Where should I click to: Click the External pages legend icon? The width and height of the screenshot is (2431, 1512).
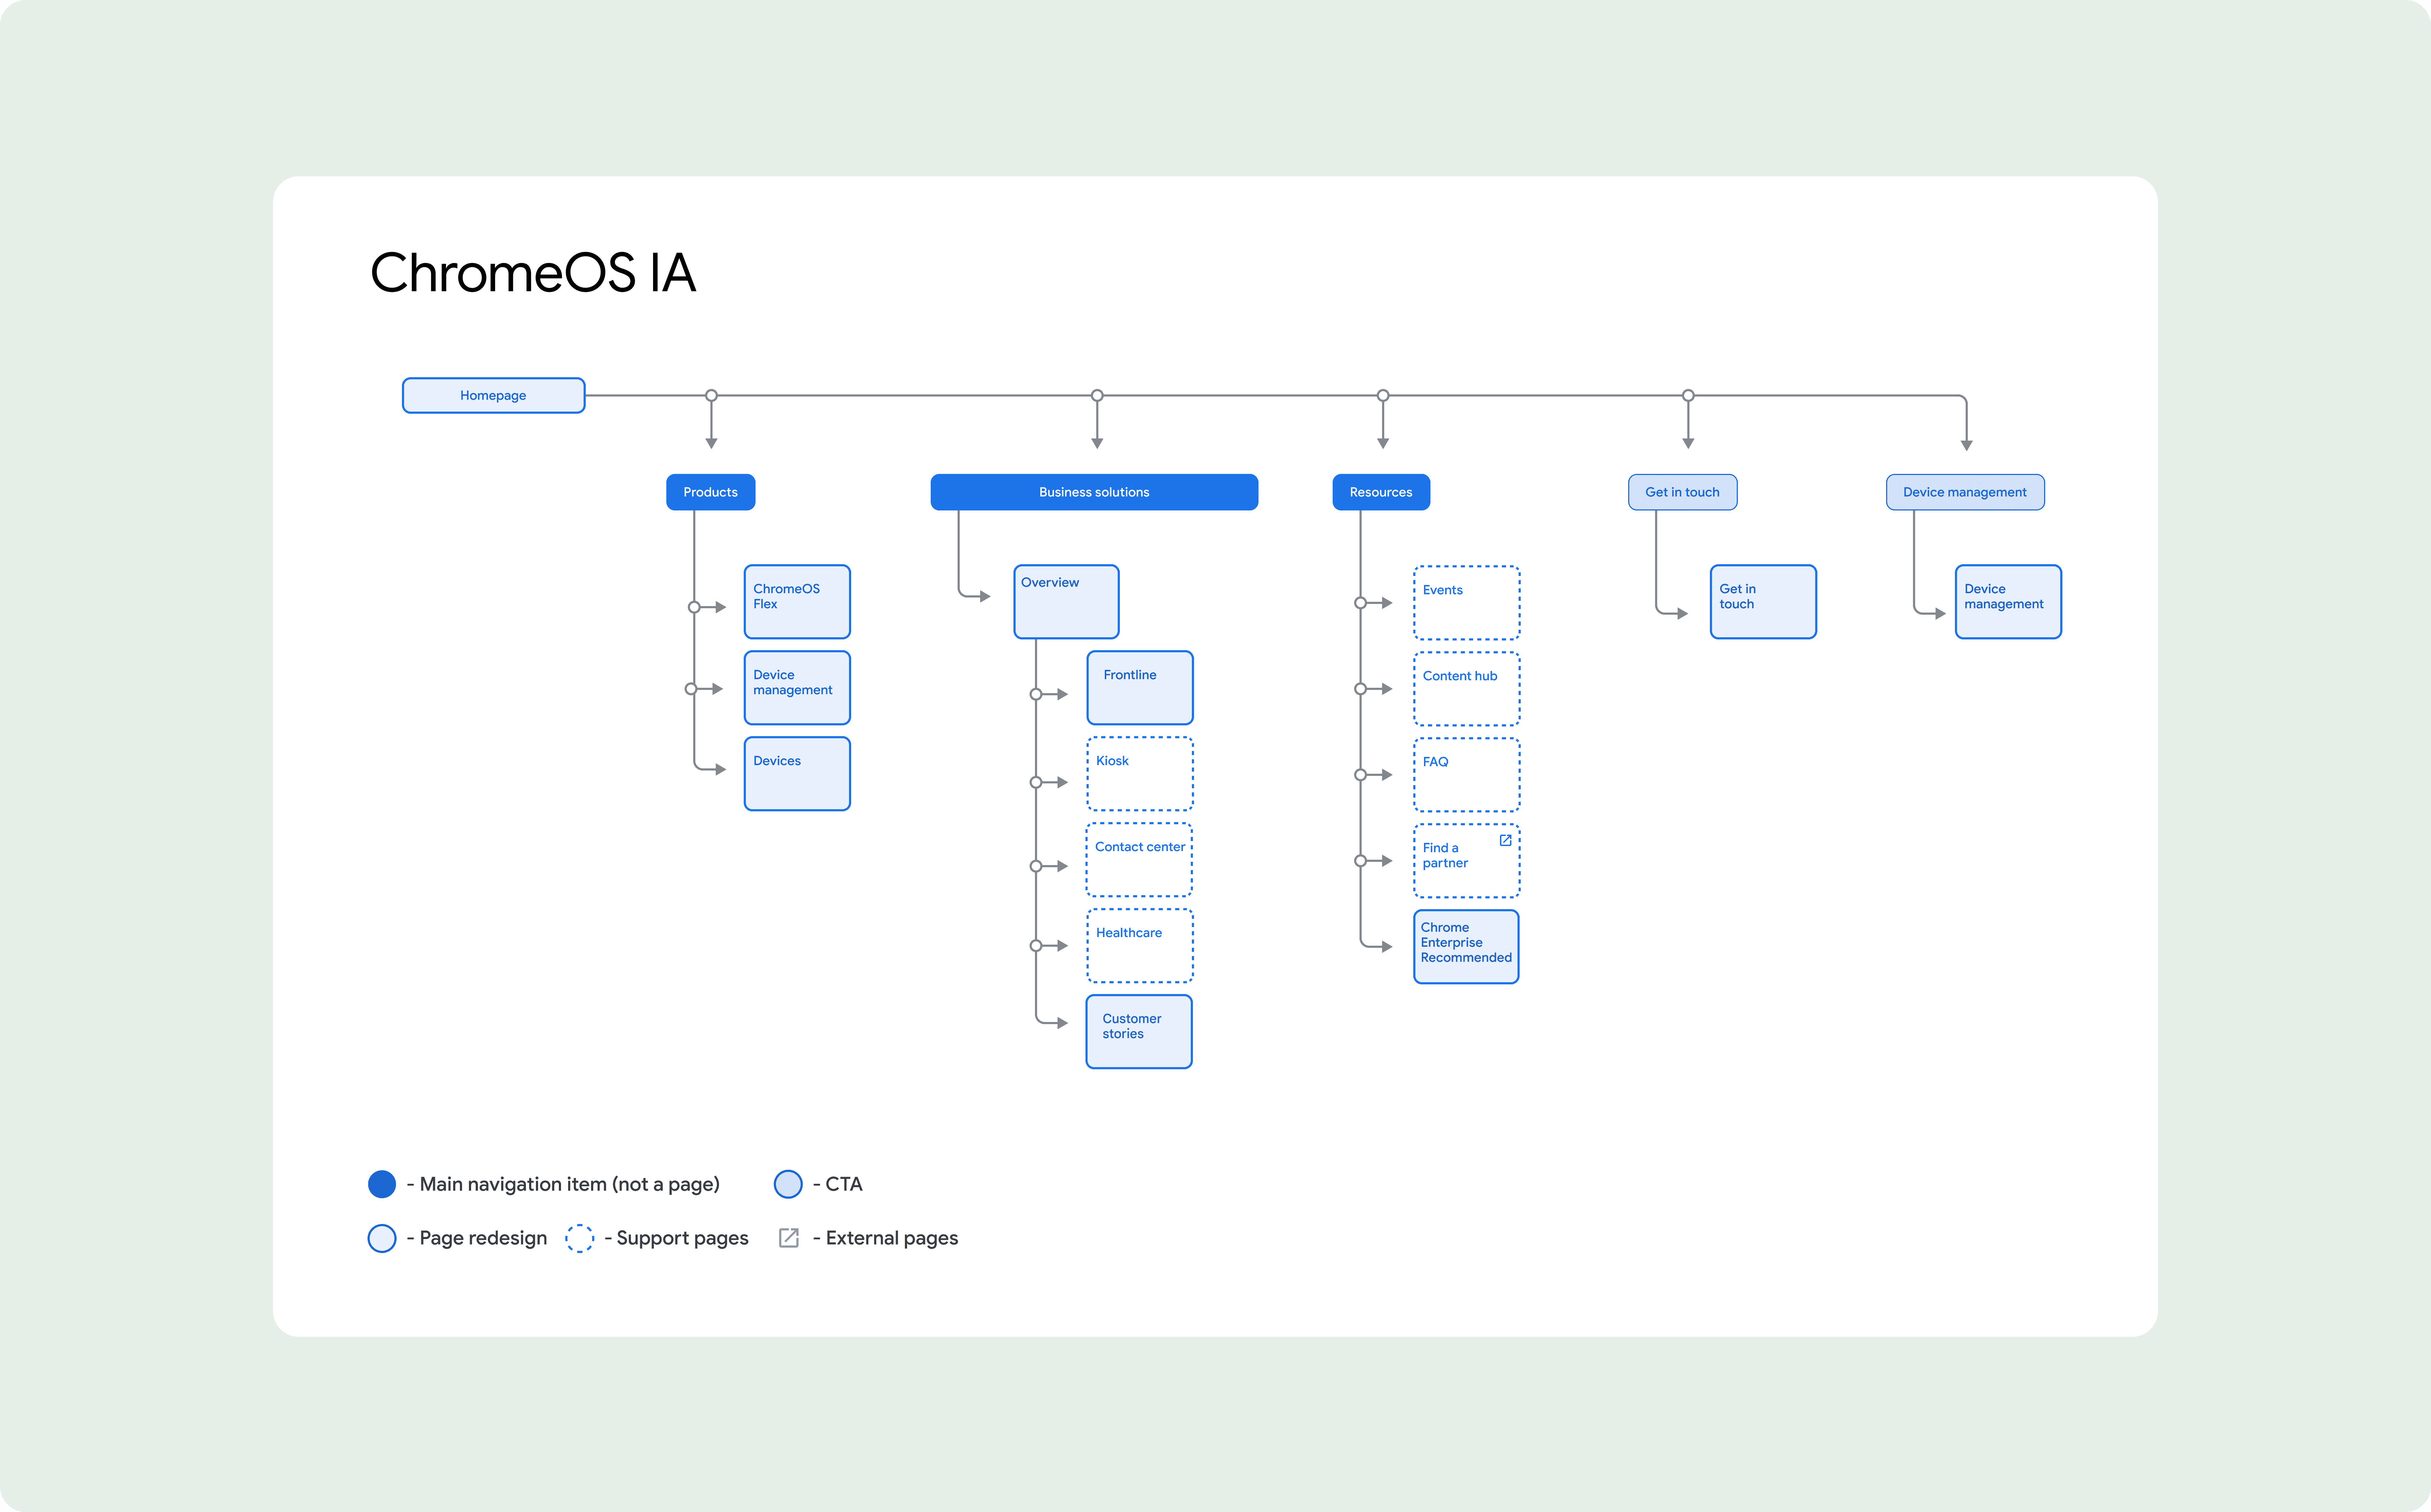tap(788, 1238)
